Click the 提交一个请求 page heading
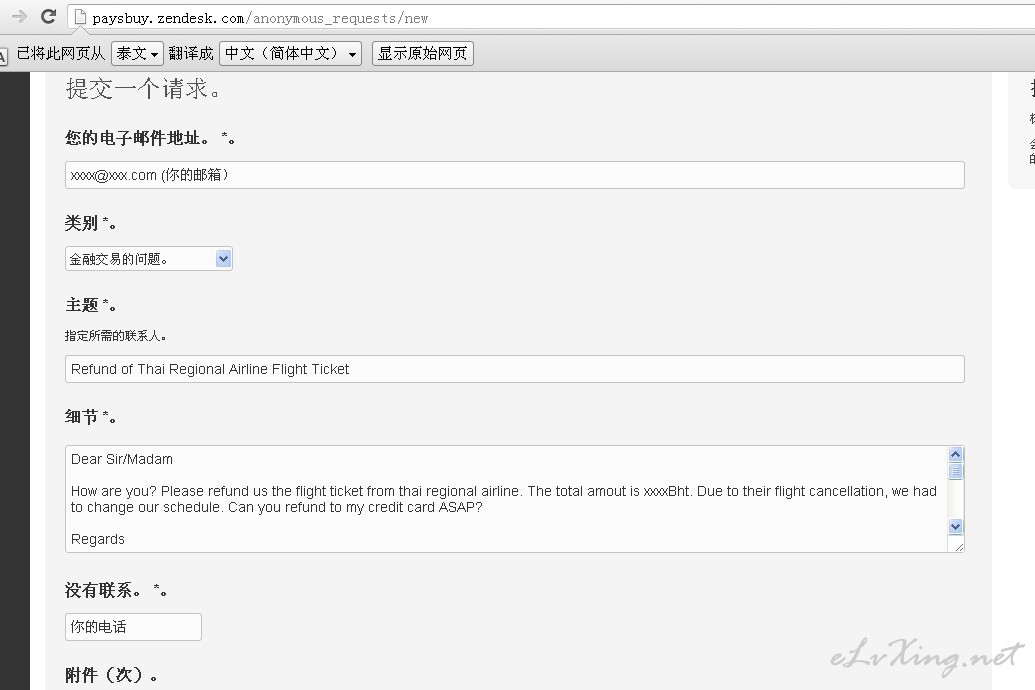The image size is (1035, 690). coord(144,89)
